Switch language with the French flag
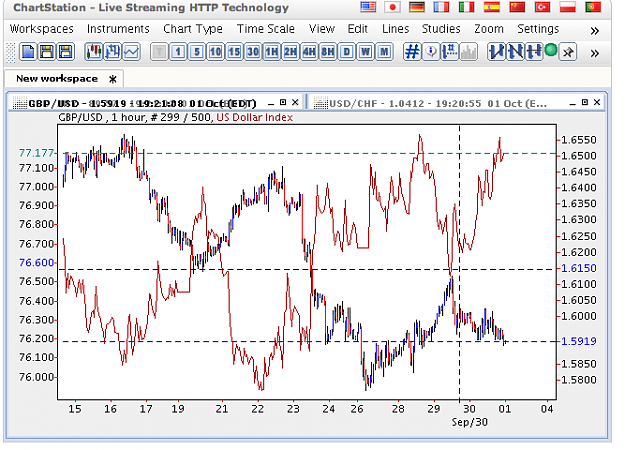This screenshot has width=625, height=450. click(x=442, y=7)
